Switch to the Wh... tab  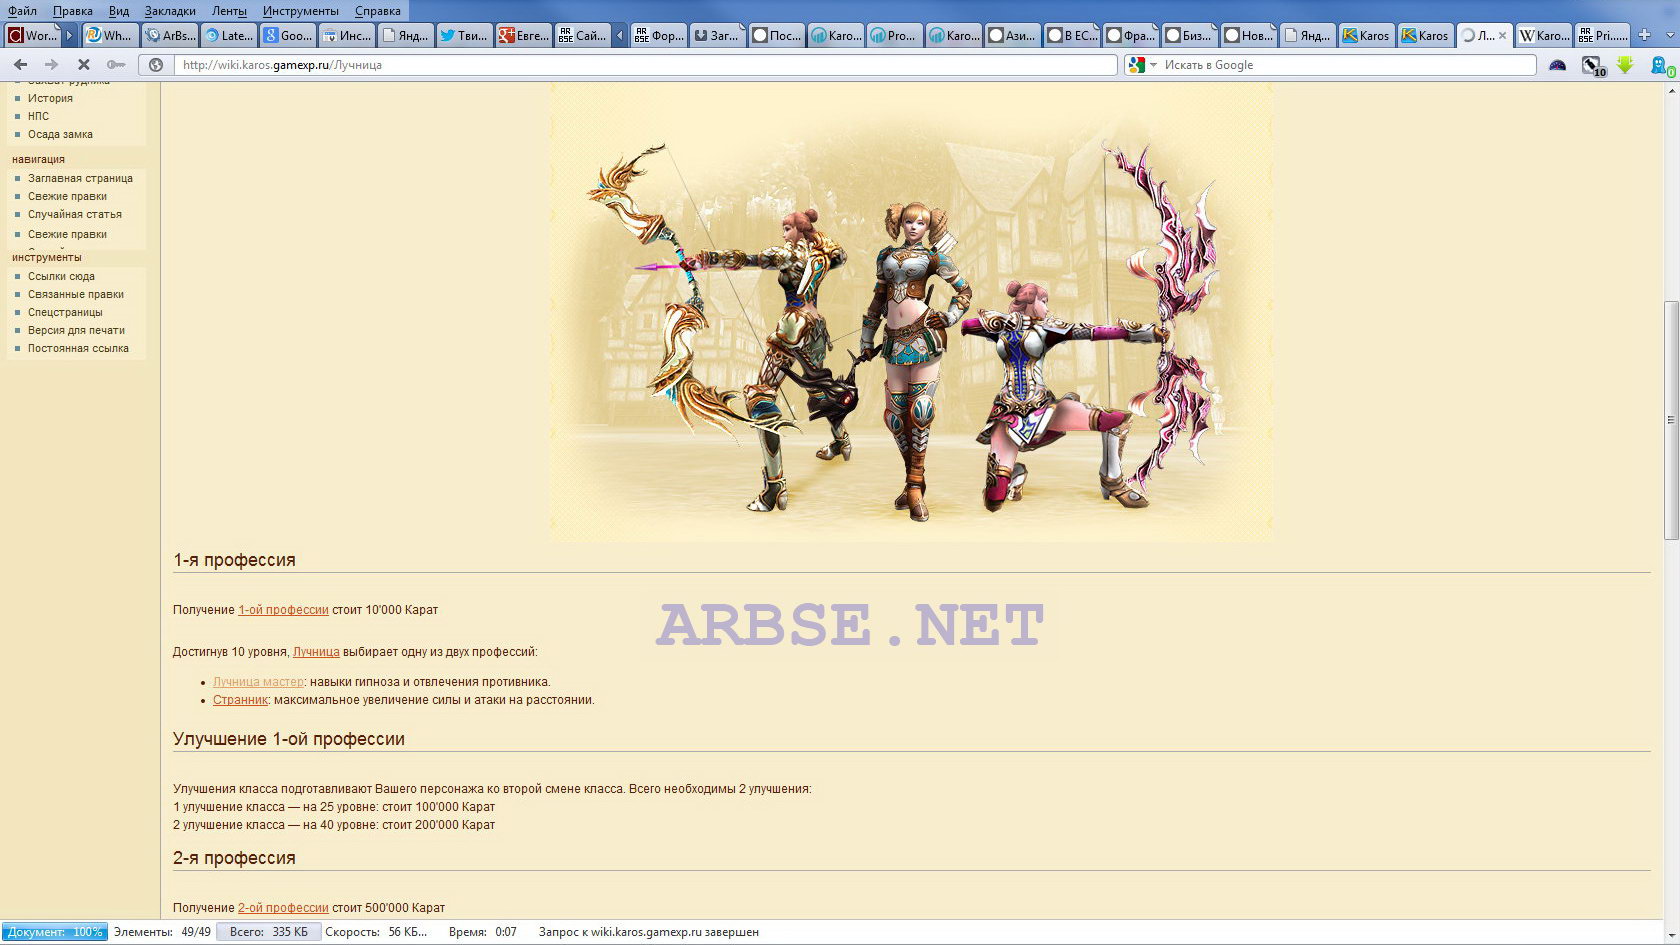coord(109,35)
